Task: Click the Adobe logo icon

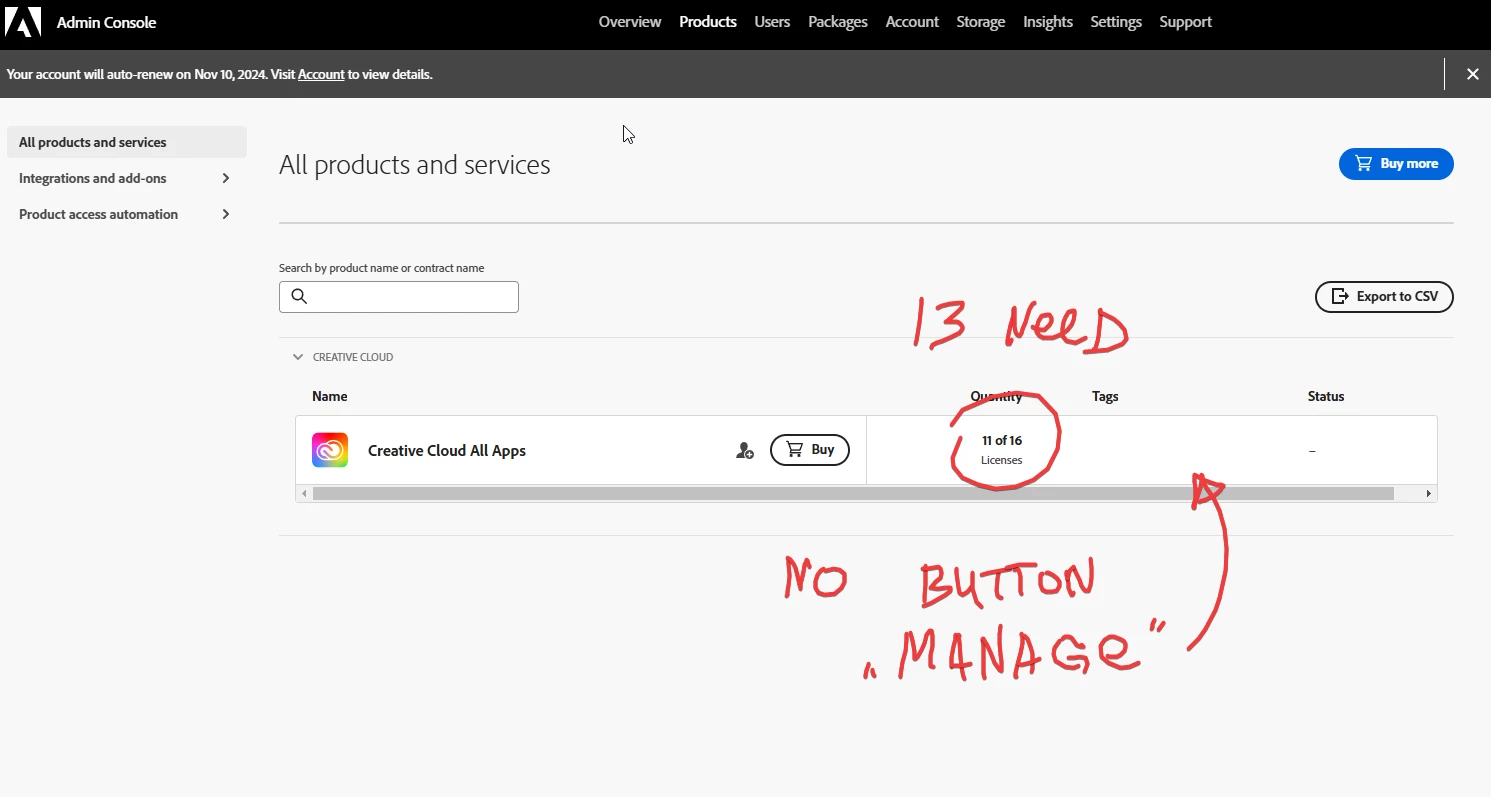Action: pyautogui.click(x=23, y=22)
